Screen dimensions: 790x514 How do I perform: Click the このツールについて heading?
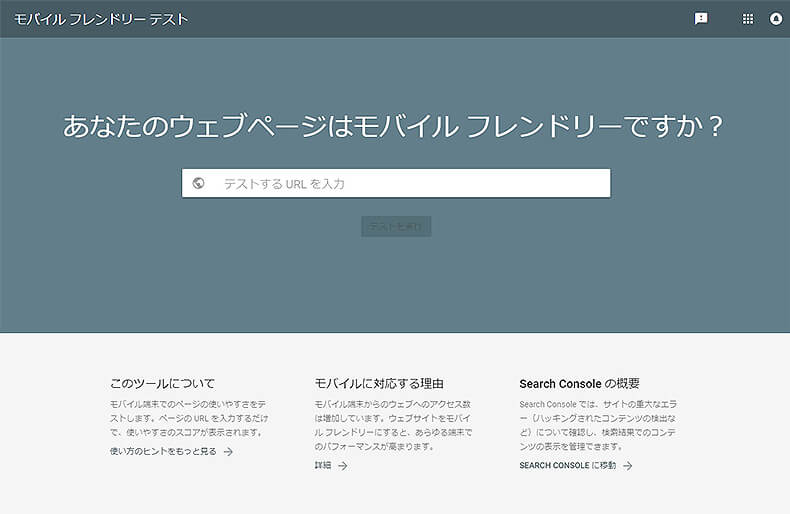click(162, 383)
